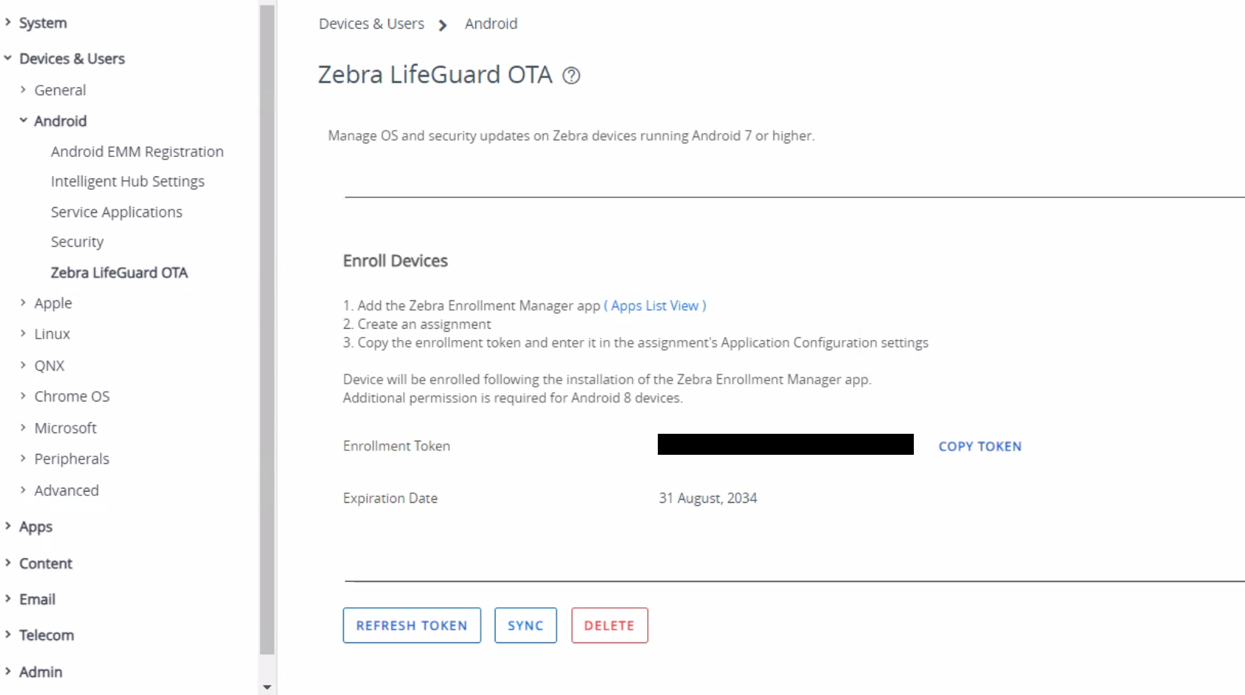Collapse the Android section
Screen dimensions: 1245x695
(x=61, y=120)
